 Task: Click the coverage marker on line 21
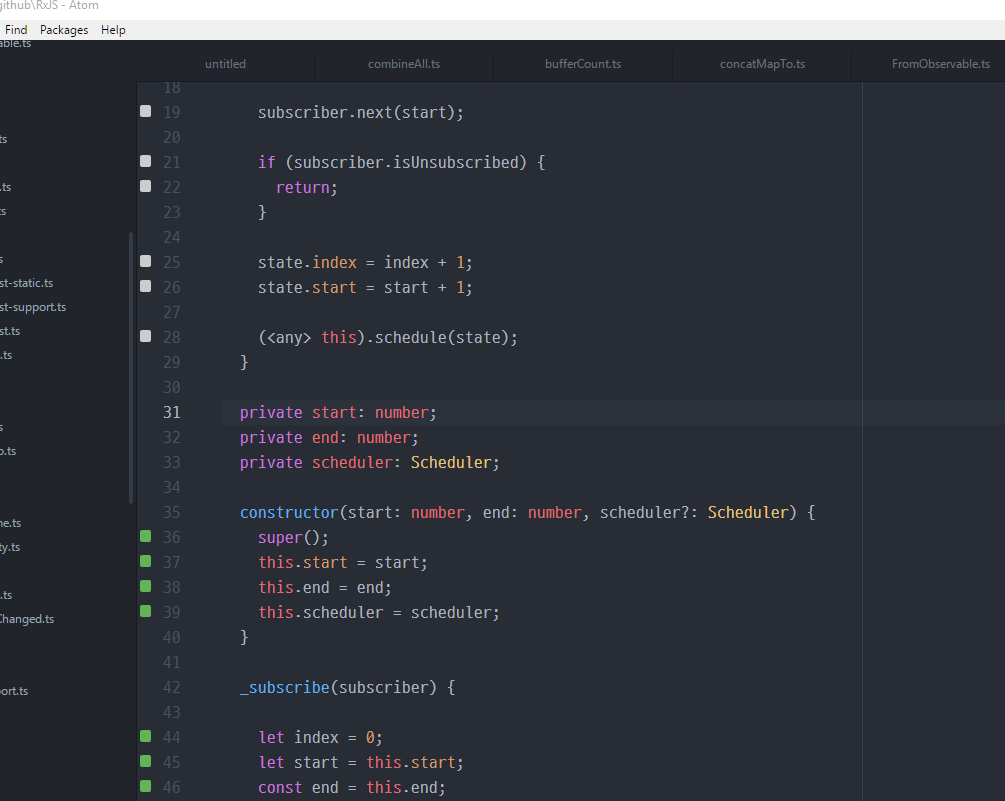pyautogui.click(x=145, y=161)
